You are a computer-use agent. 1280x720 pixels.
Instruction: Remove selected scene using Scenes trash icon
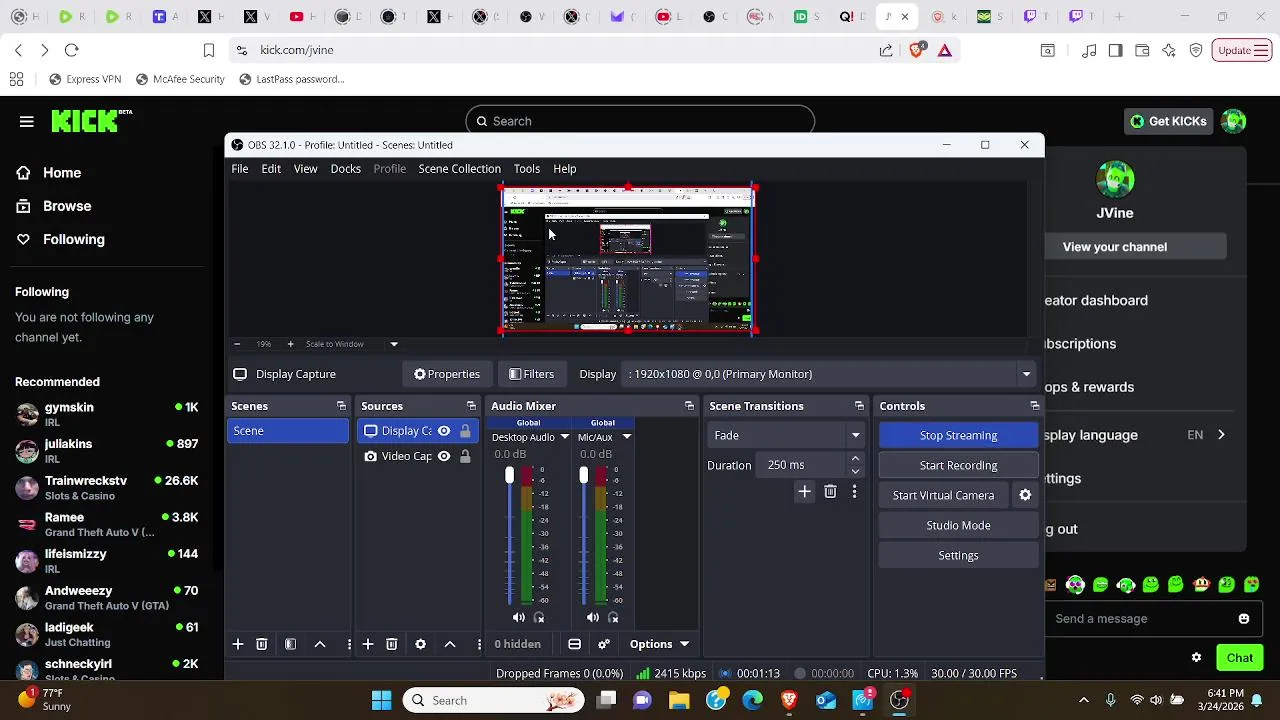point(262,644)
